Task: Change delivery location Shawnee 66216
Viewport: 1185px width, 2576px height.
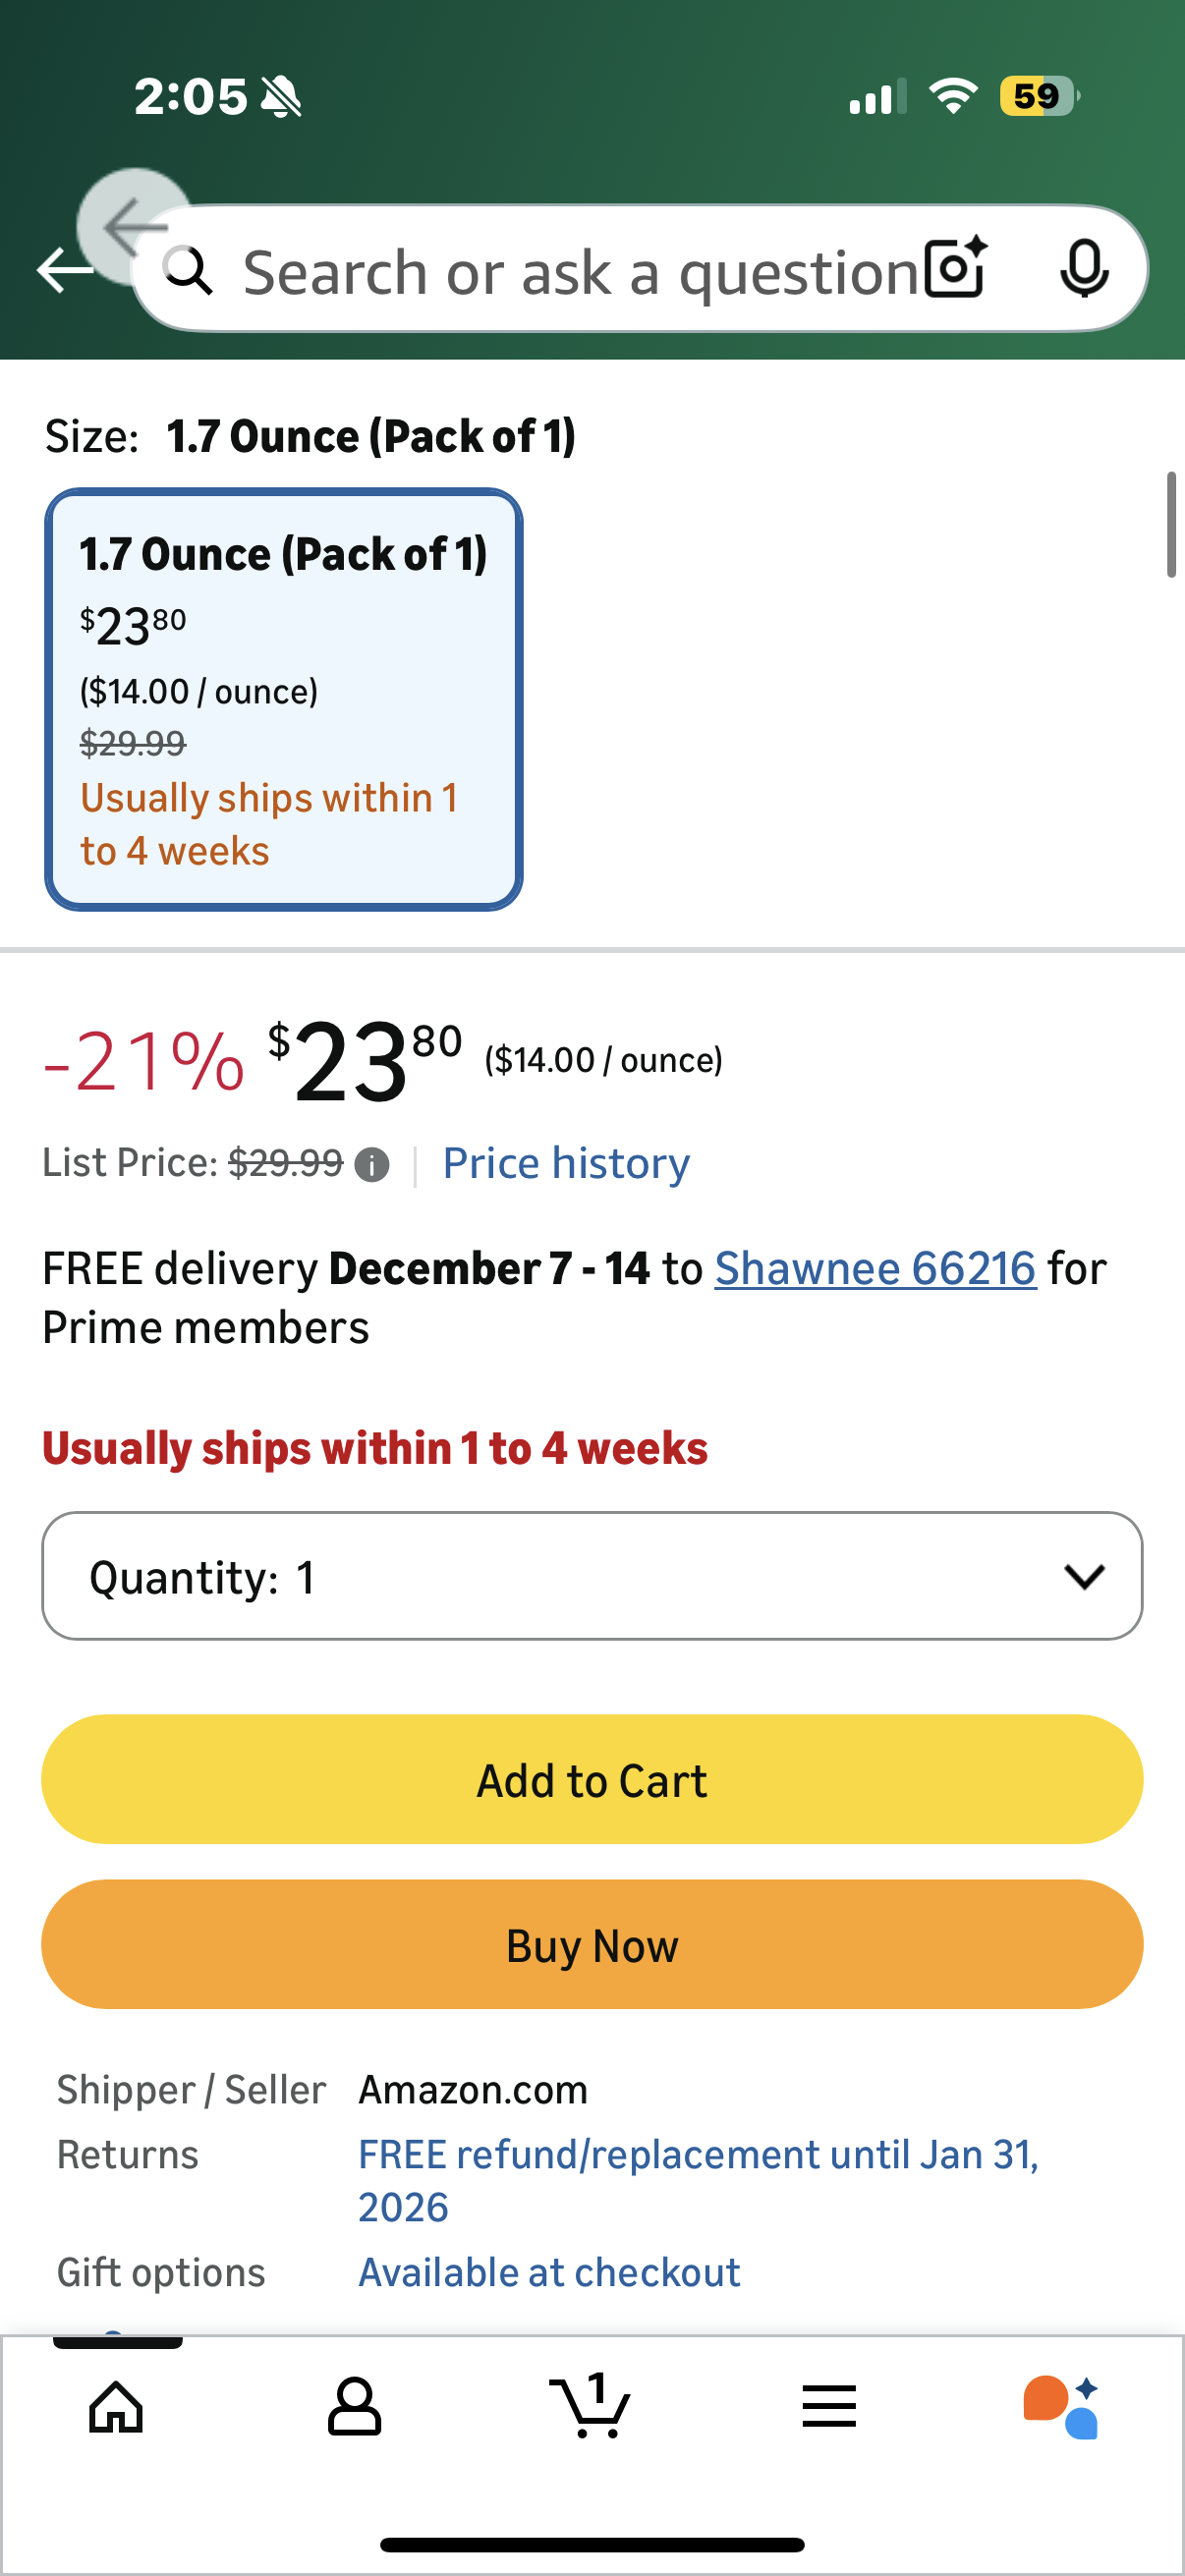Action: coord(875,1268)
